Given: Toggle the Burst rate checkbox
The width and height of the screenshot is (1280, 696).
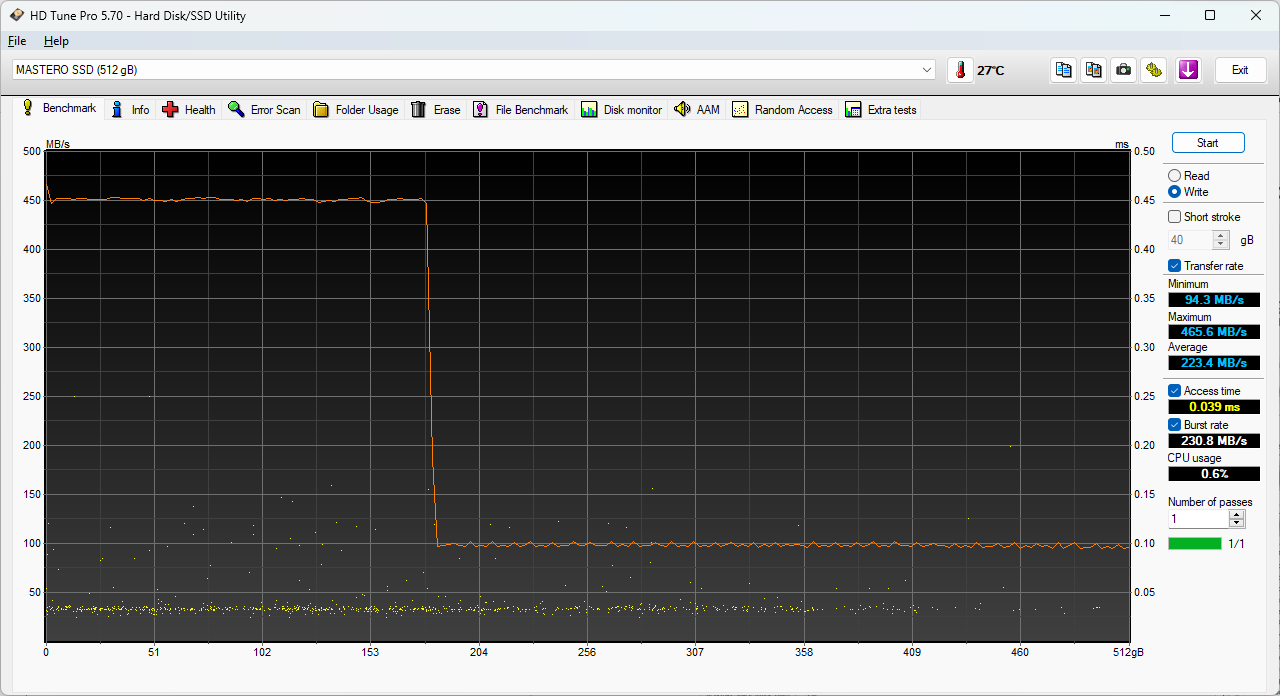Looking at the screenshot, I should pyautogui.click(x=1174, y=425).
